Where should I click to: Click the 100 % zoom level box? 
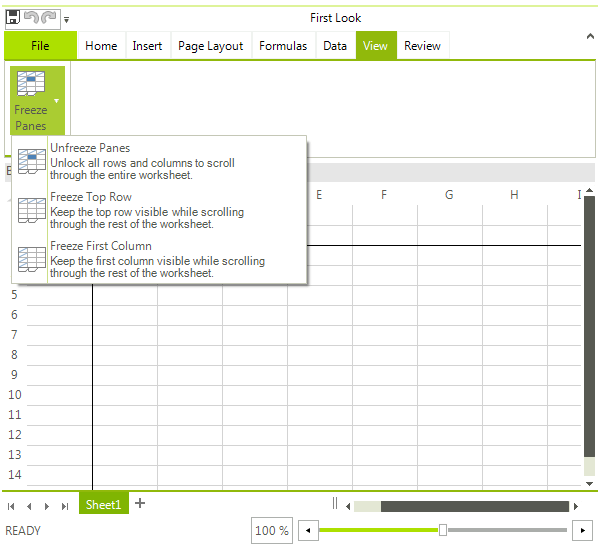272,531
